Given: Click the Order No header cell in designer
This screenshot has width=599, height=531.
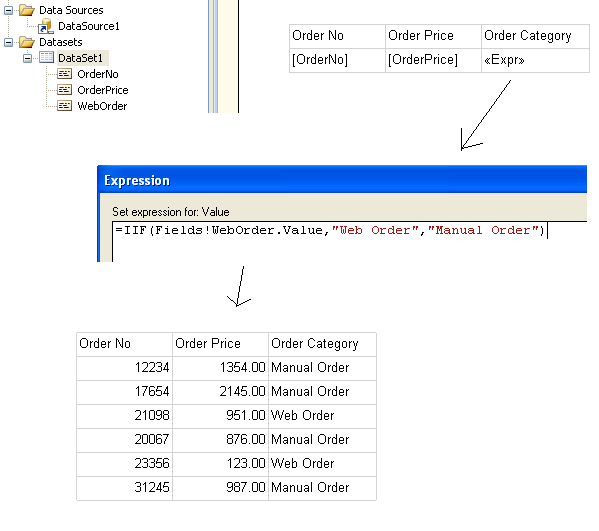Looking at the screenshot, I should 337,36.
